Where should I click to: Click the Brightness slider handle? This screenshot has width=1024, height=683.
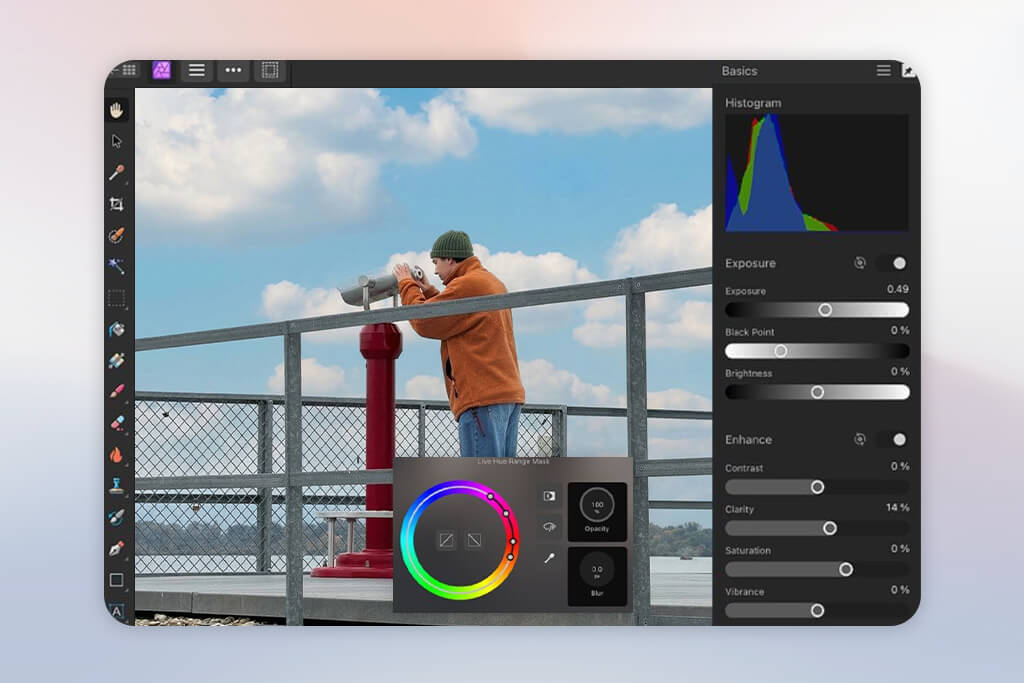tap(817, 392)
